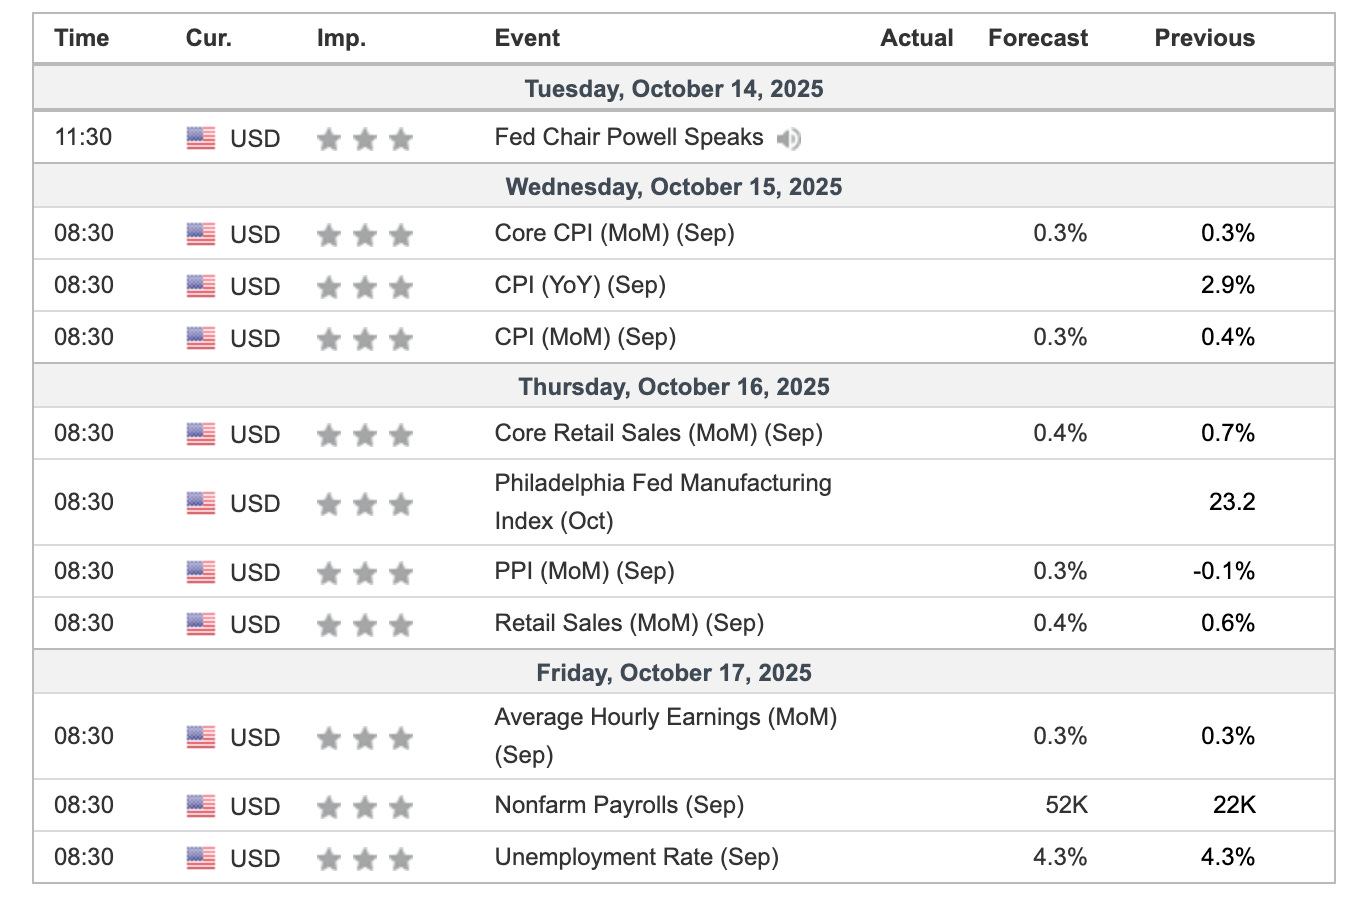Viewport: 1356px width, 902px height.
Task: Open the Core CPI (MoM) (Sep) event
Action: pos(614,233)
